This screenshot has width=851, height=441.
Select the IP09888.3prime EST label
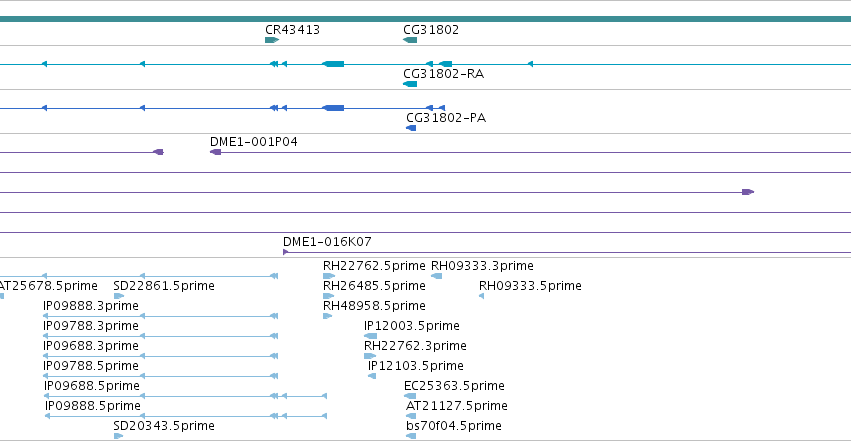[91, 306]
